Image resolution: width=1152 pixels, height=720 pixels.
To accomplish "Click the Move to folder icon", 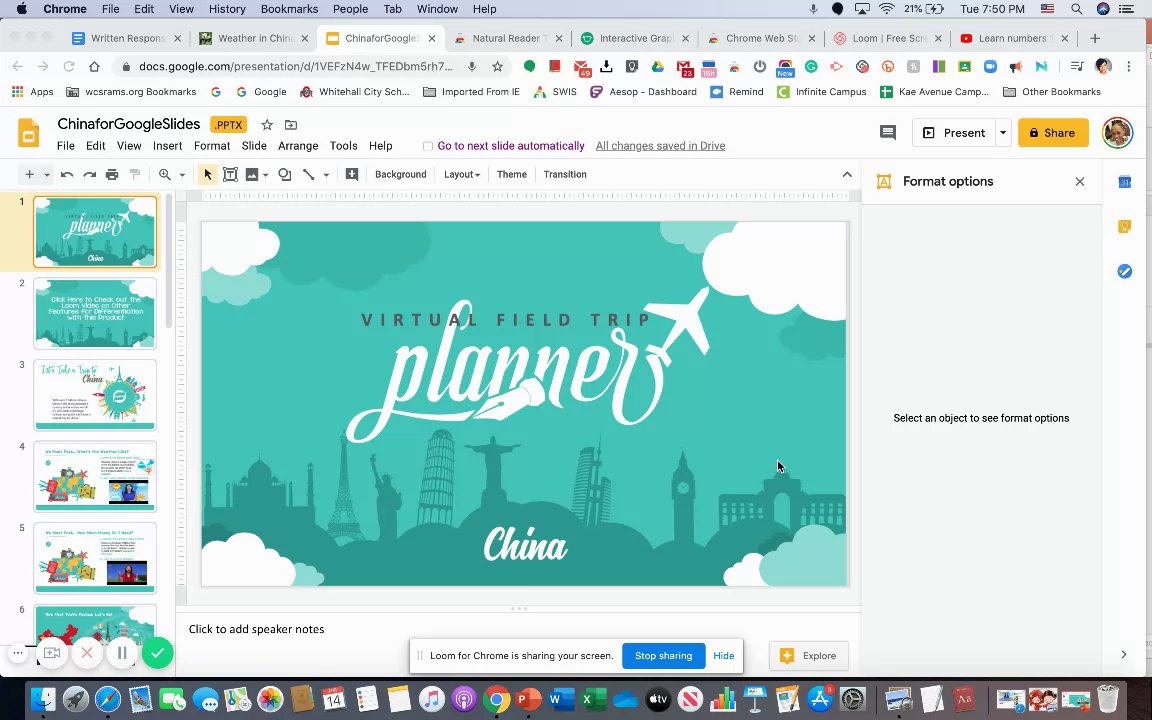I will tap(291, 125).
